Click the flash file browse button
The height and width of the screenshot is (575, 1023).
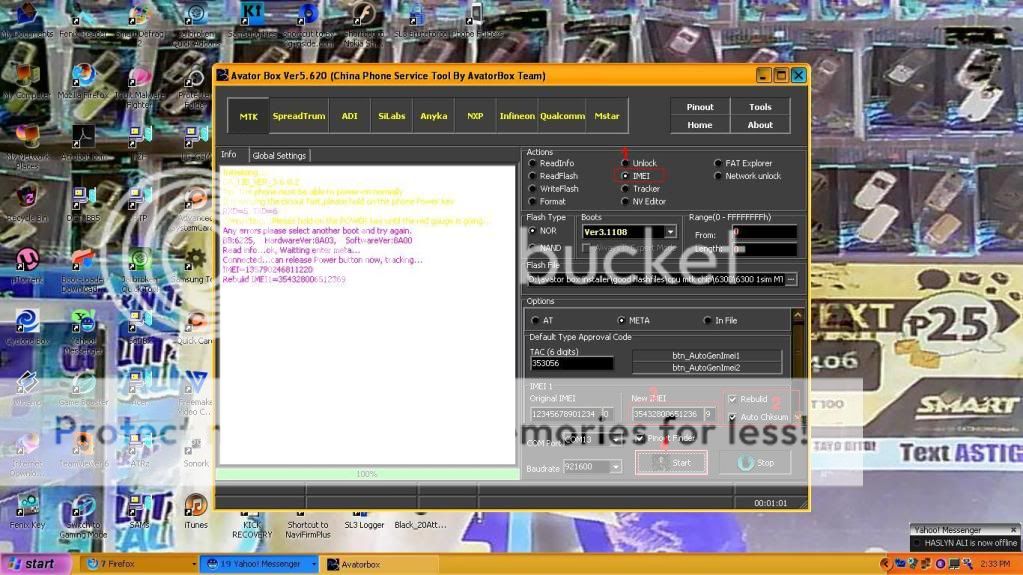pos(791,280)
